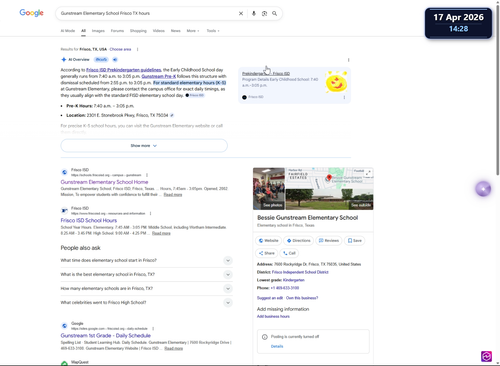Open the Gunstream Pre-K link
Screen dimensions: 500x366
(x=159, y=76)
